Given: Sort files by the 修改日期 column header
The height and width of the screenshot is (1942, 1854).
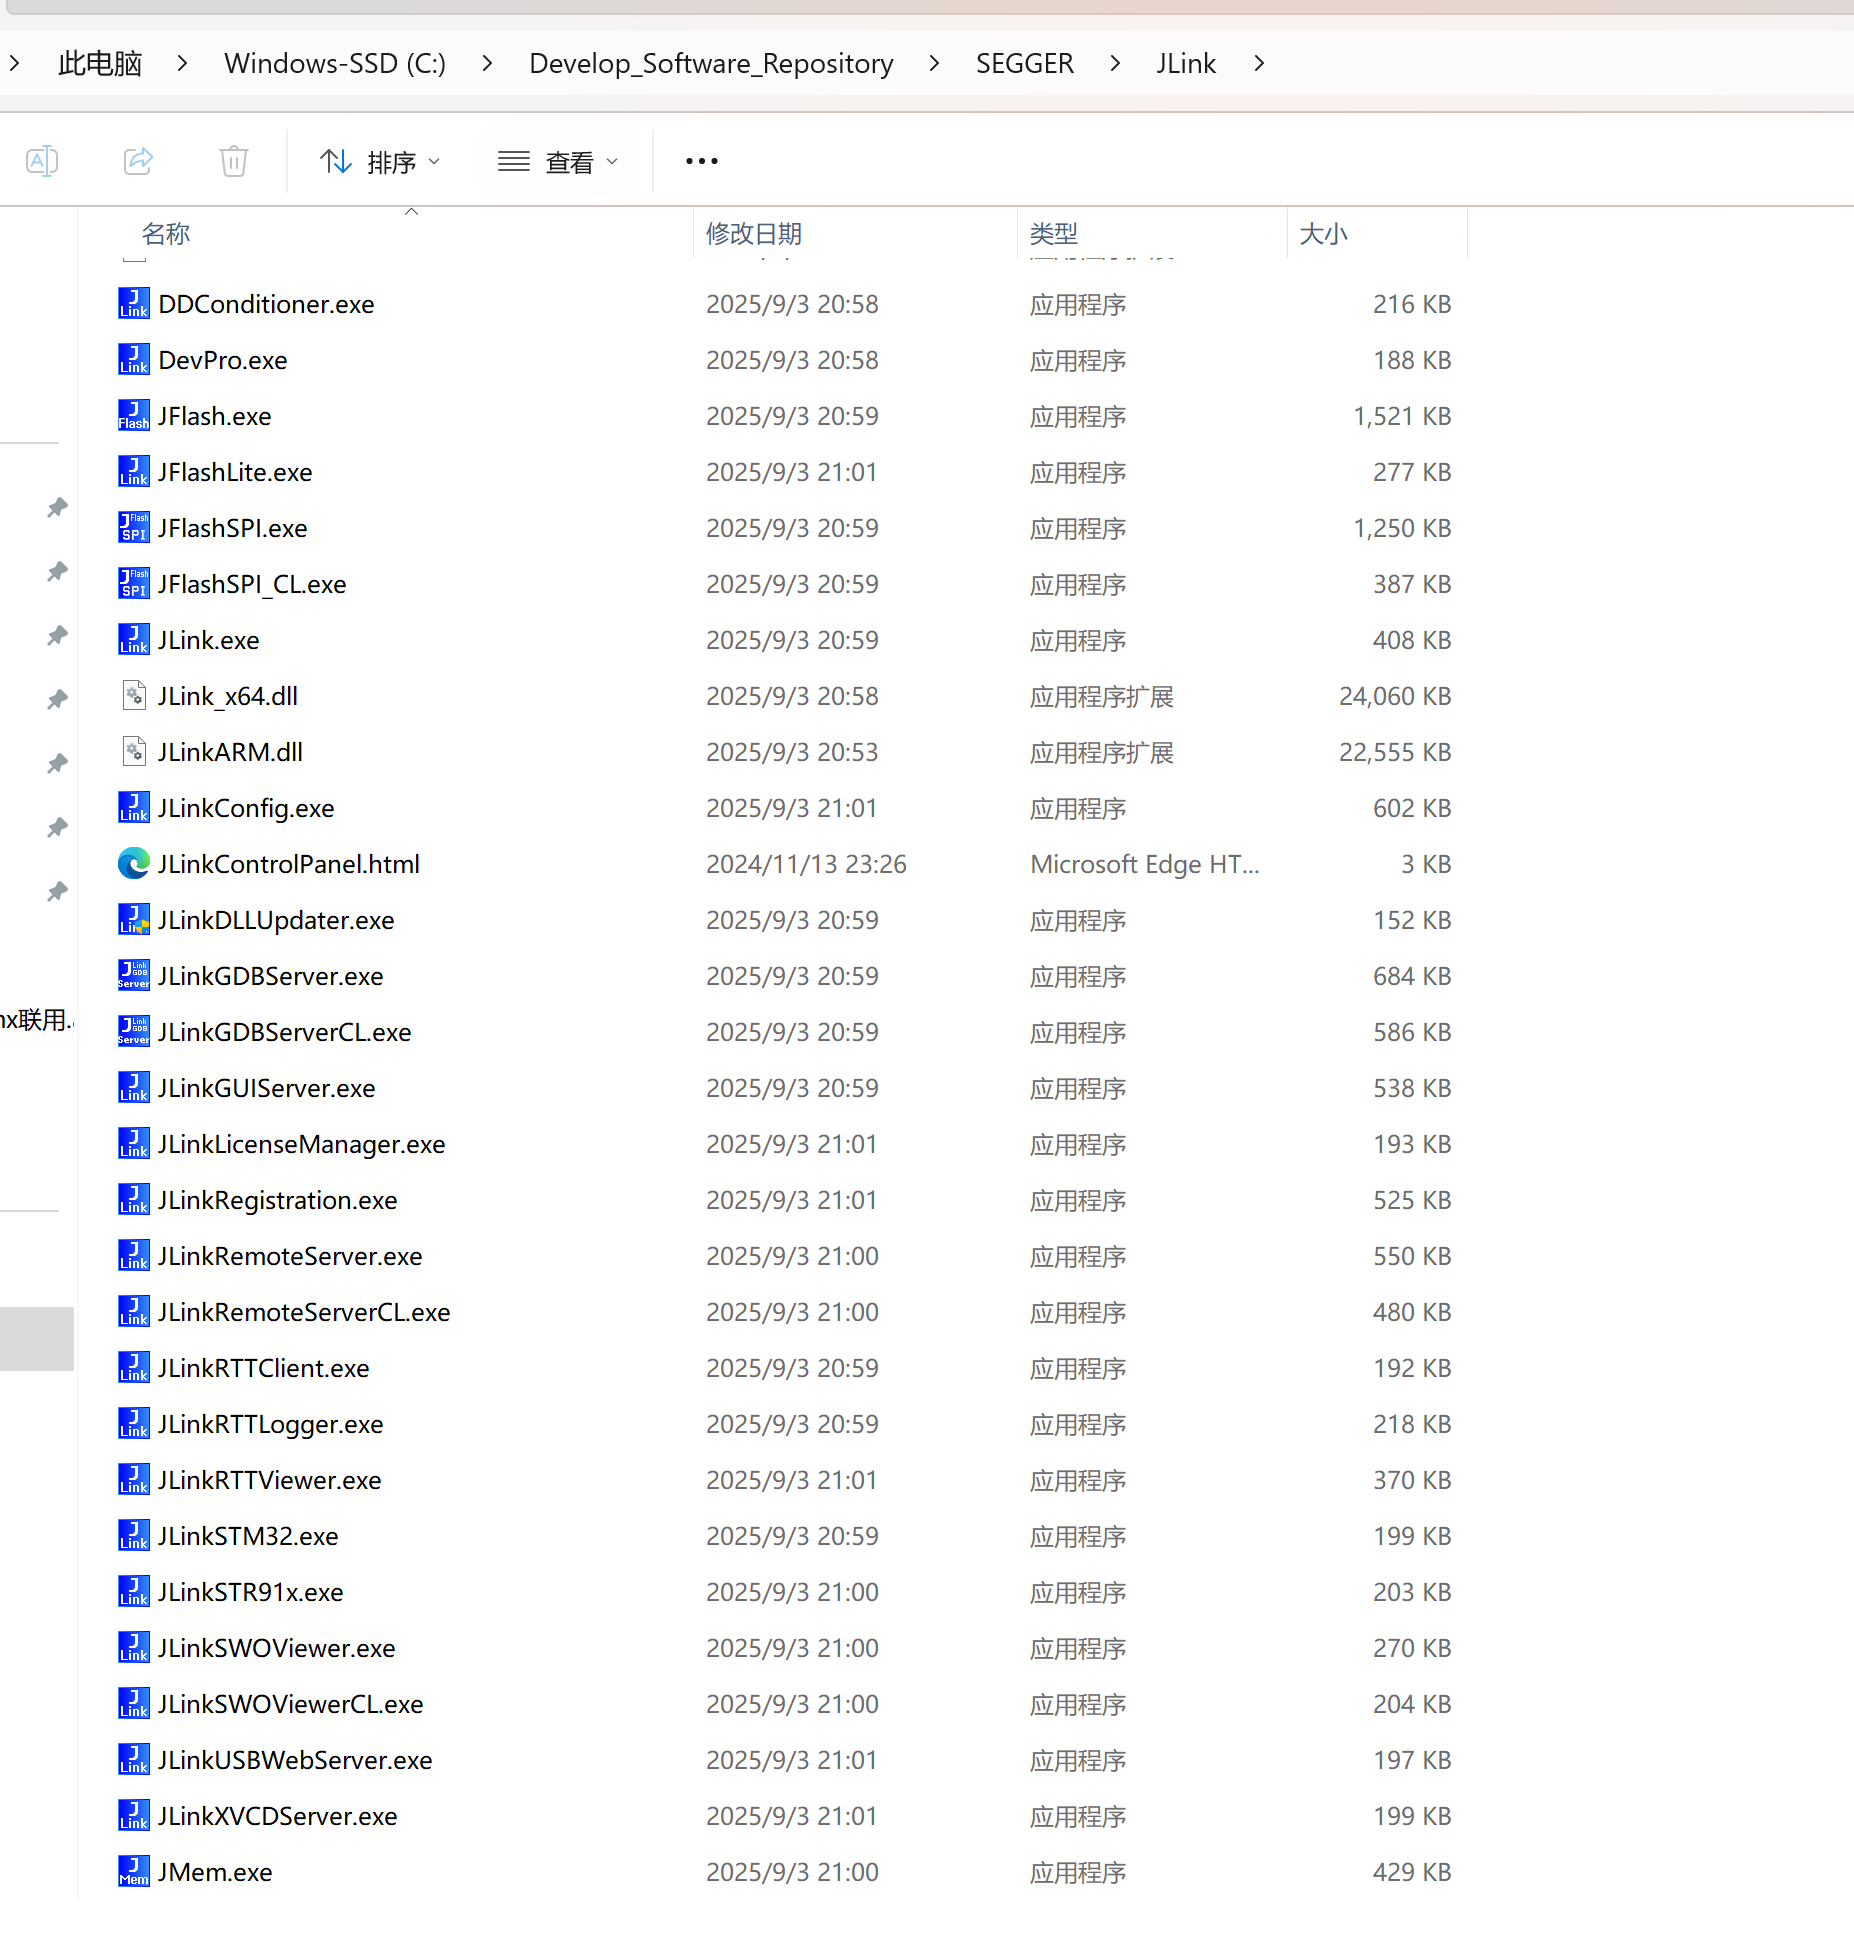Looking at the screenshot, I should [x=754, y=234].
